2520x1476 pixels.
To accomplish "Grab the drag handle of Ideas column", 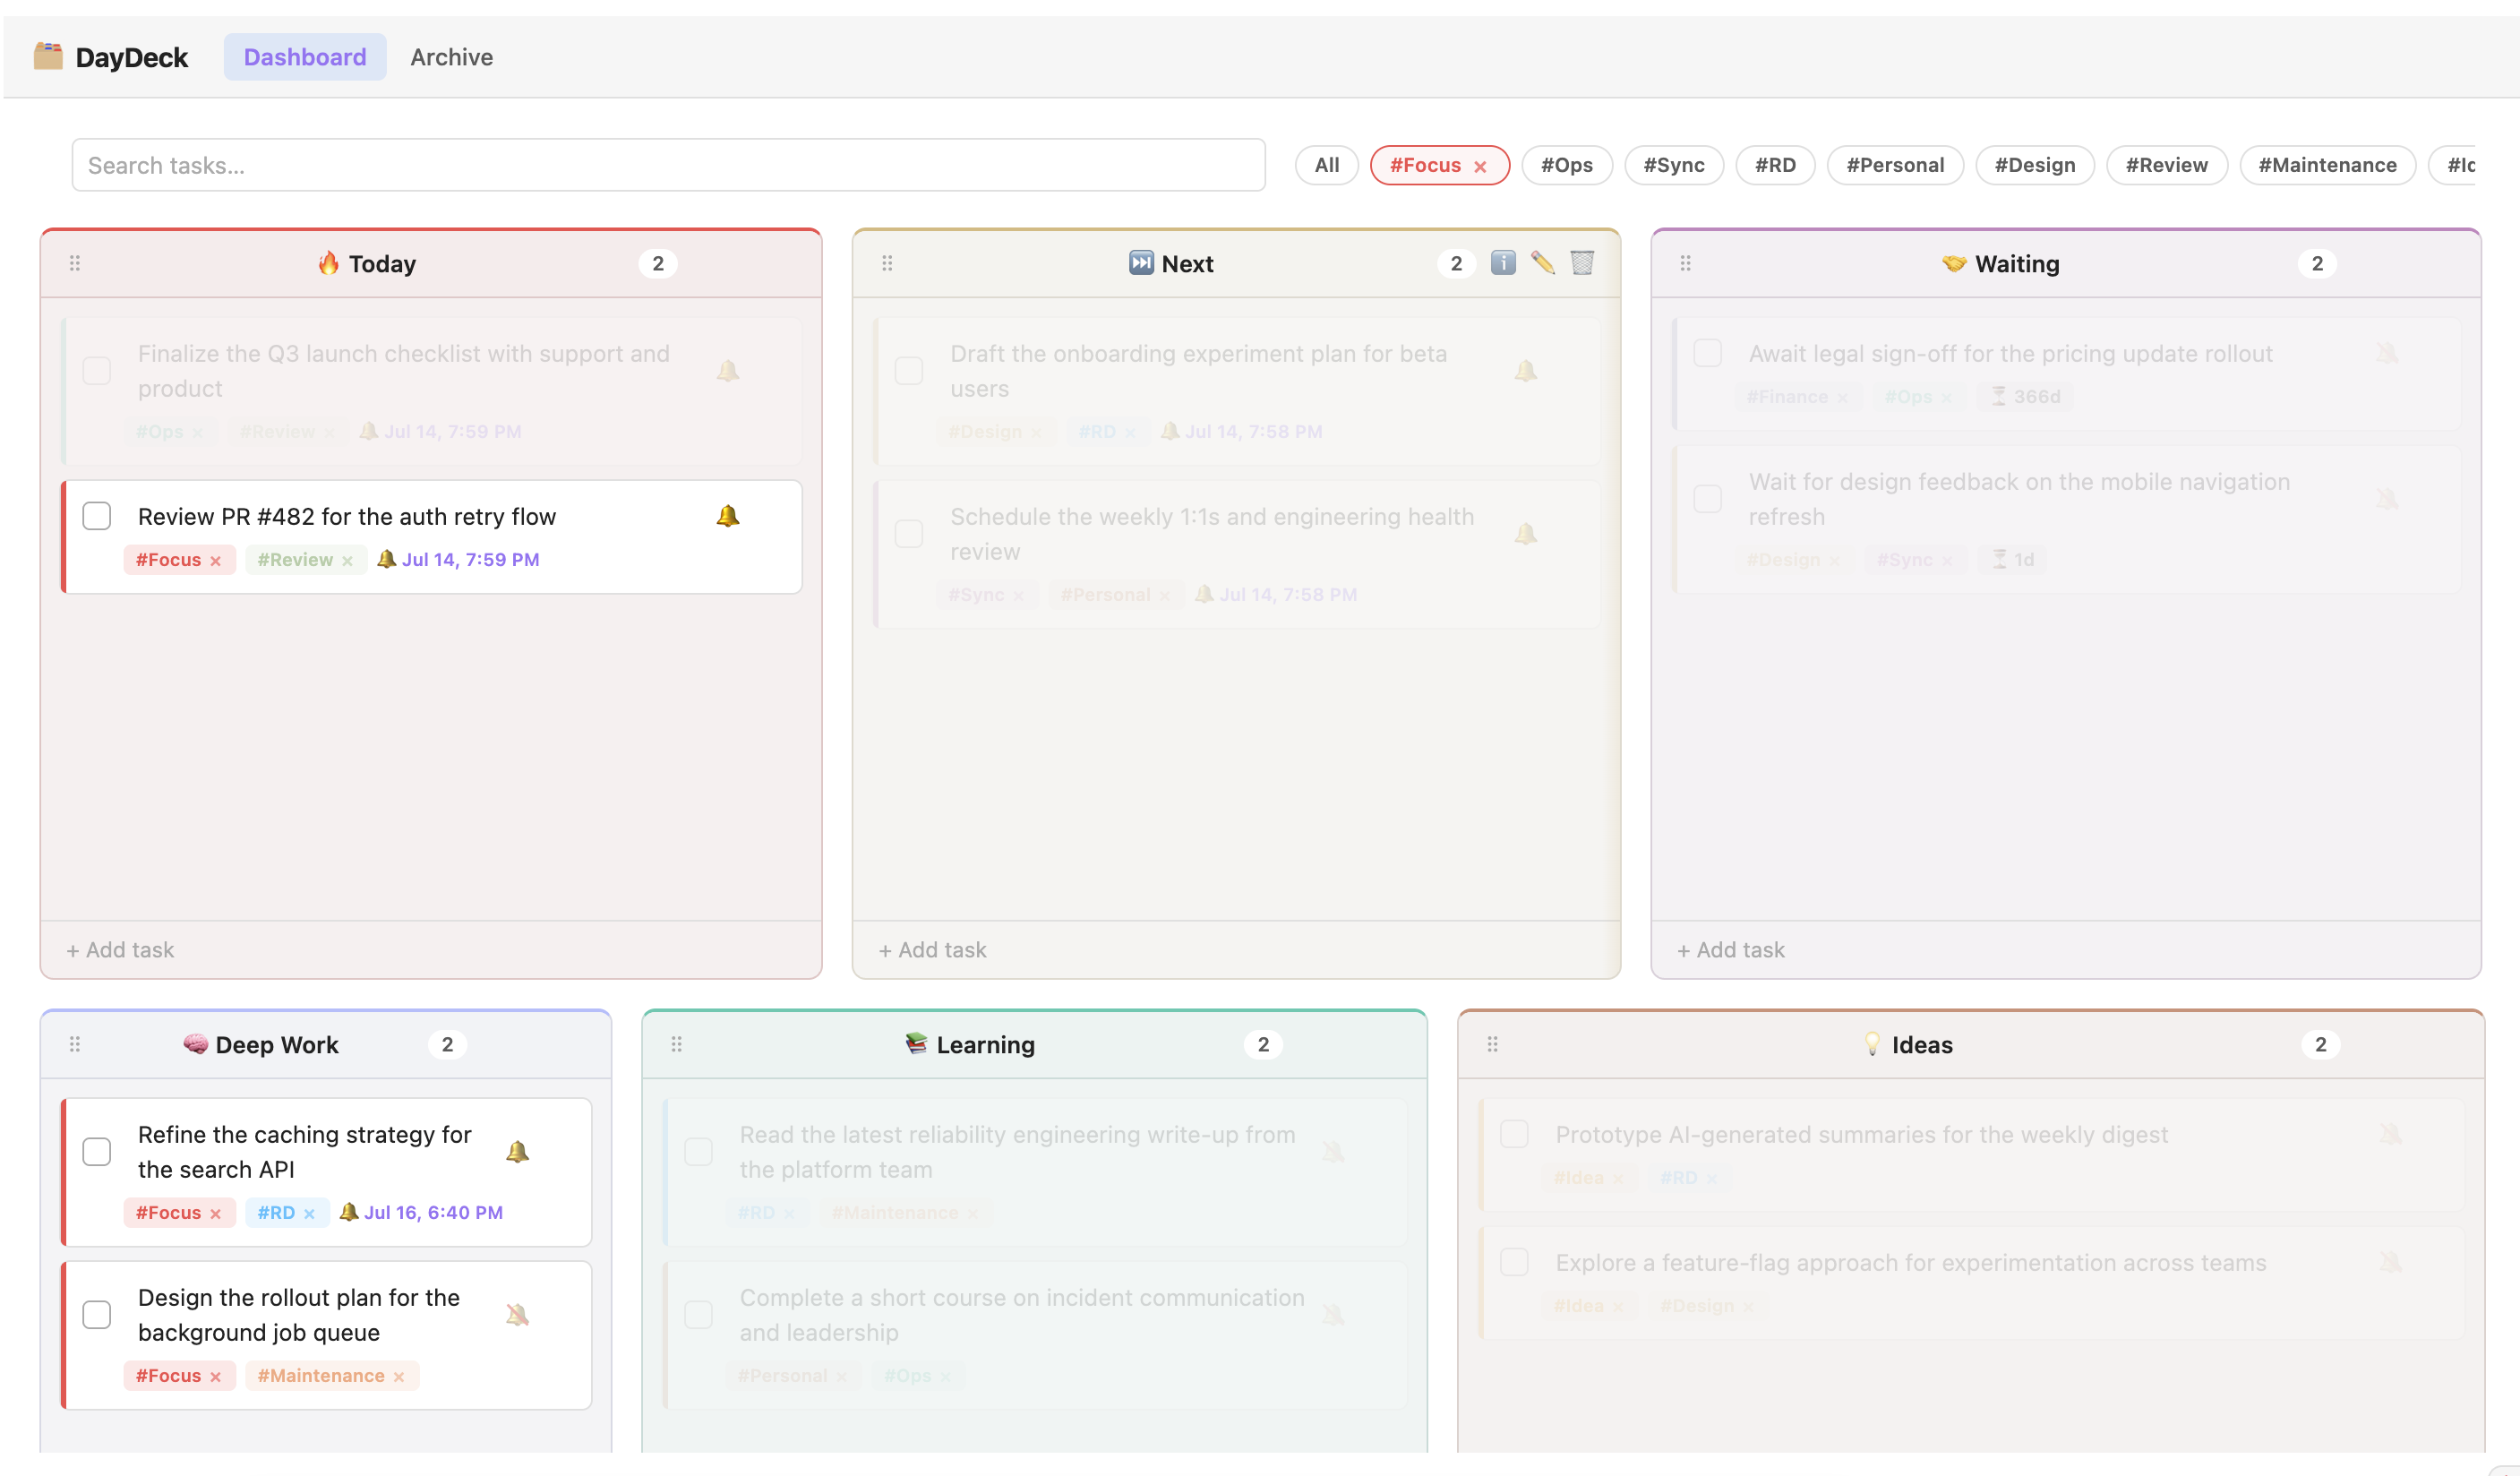I will pyautogui.click(x=1493, y=1044).
